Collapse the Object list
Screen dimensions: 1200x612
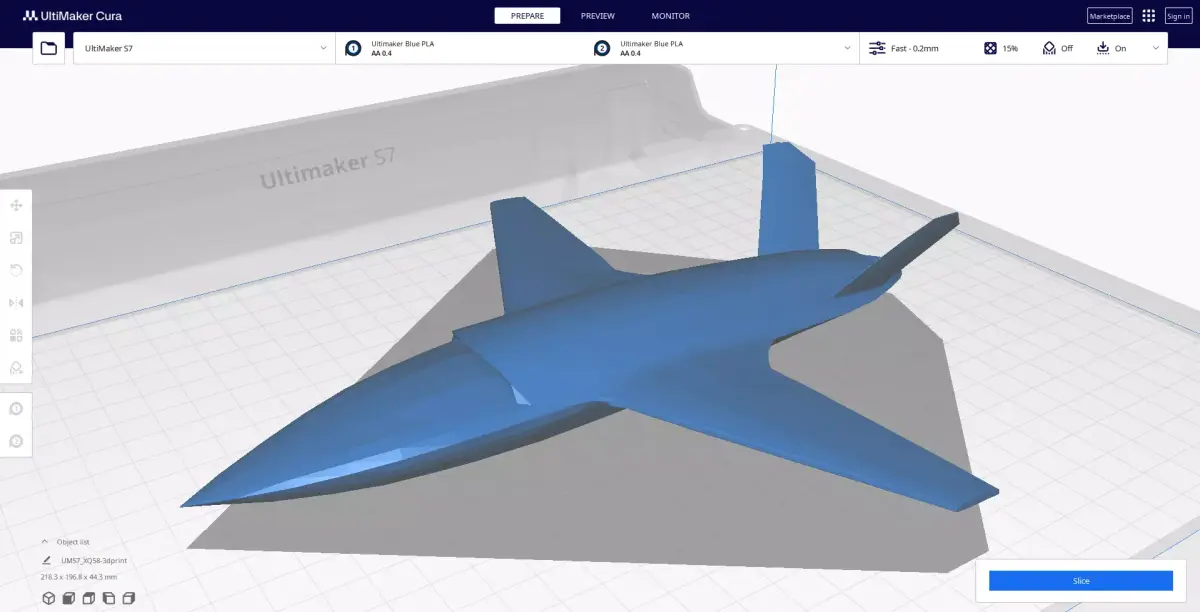pos(45,542)
